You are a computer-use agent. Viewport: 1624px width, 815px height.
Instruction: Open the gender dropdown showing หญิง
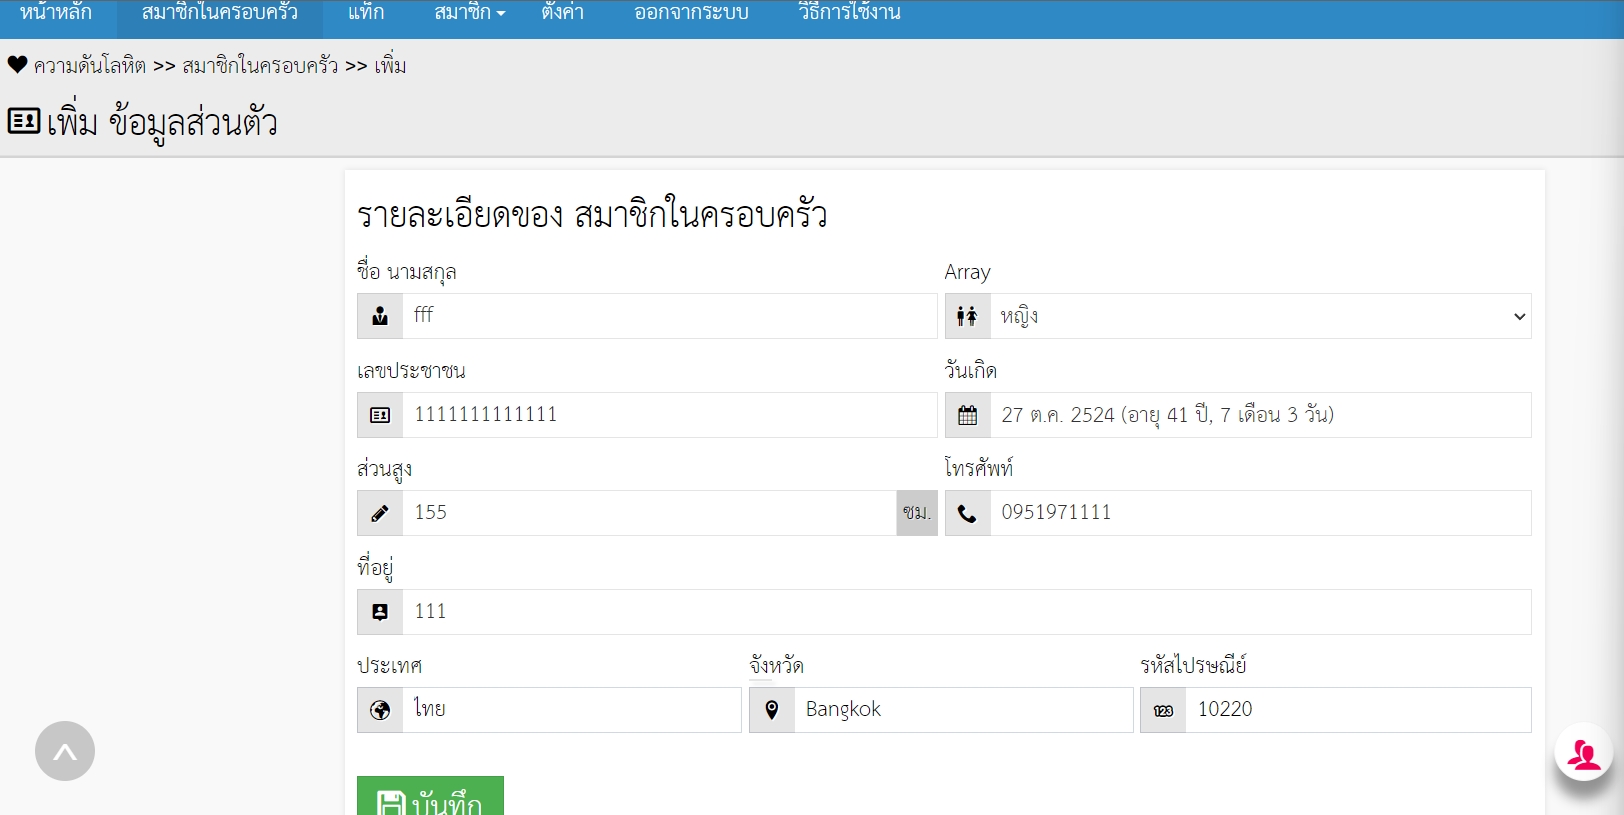point(1260,316)
